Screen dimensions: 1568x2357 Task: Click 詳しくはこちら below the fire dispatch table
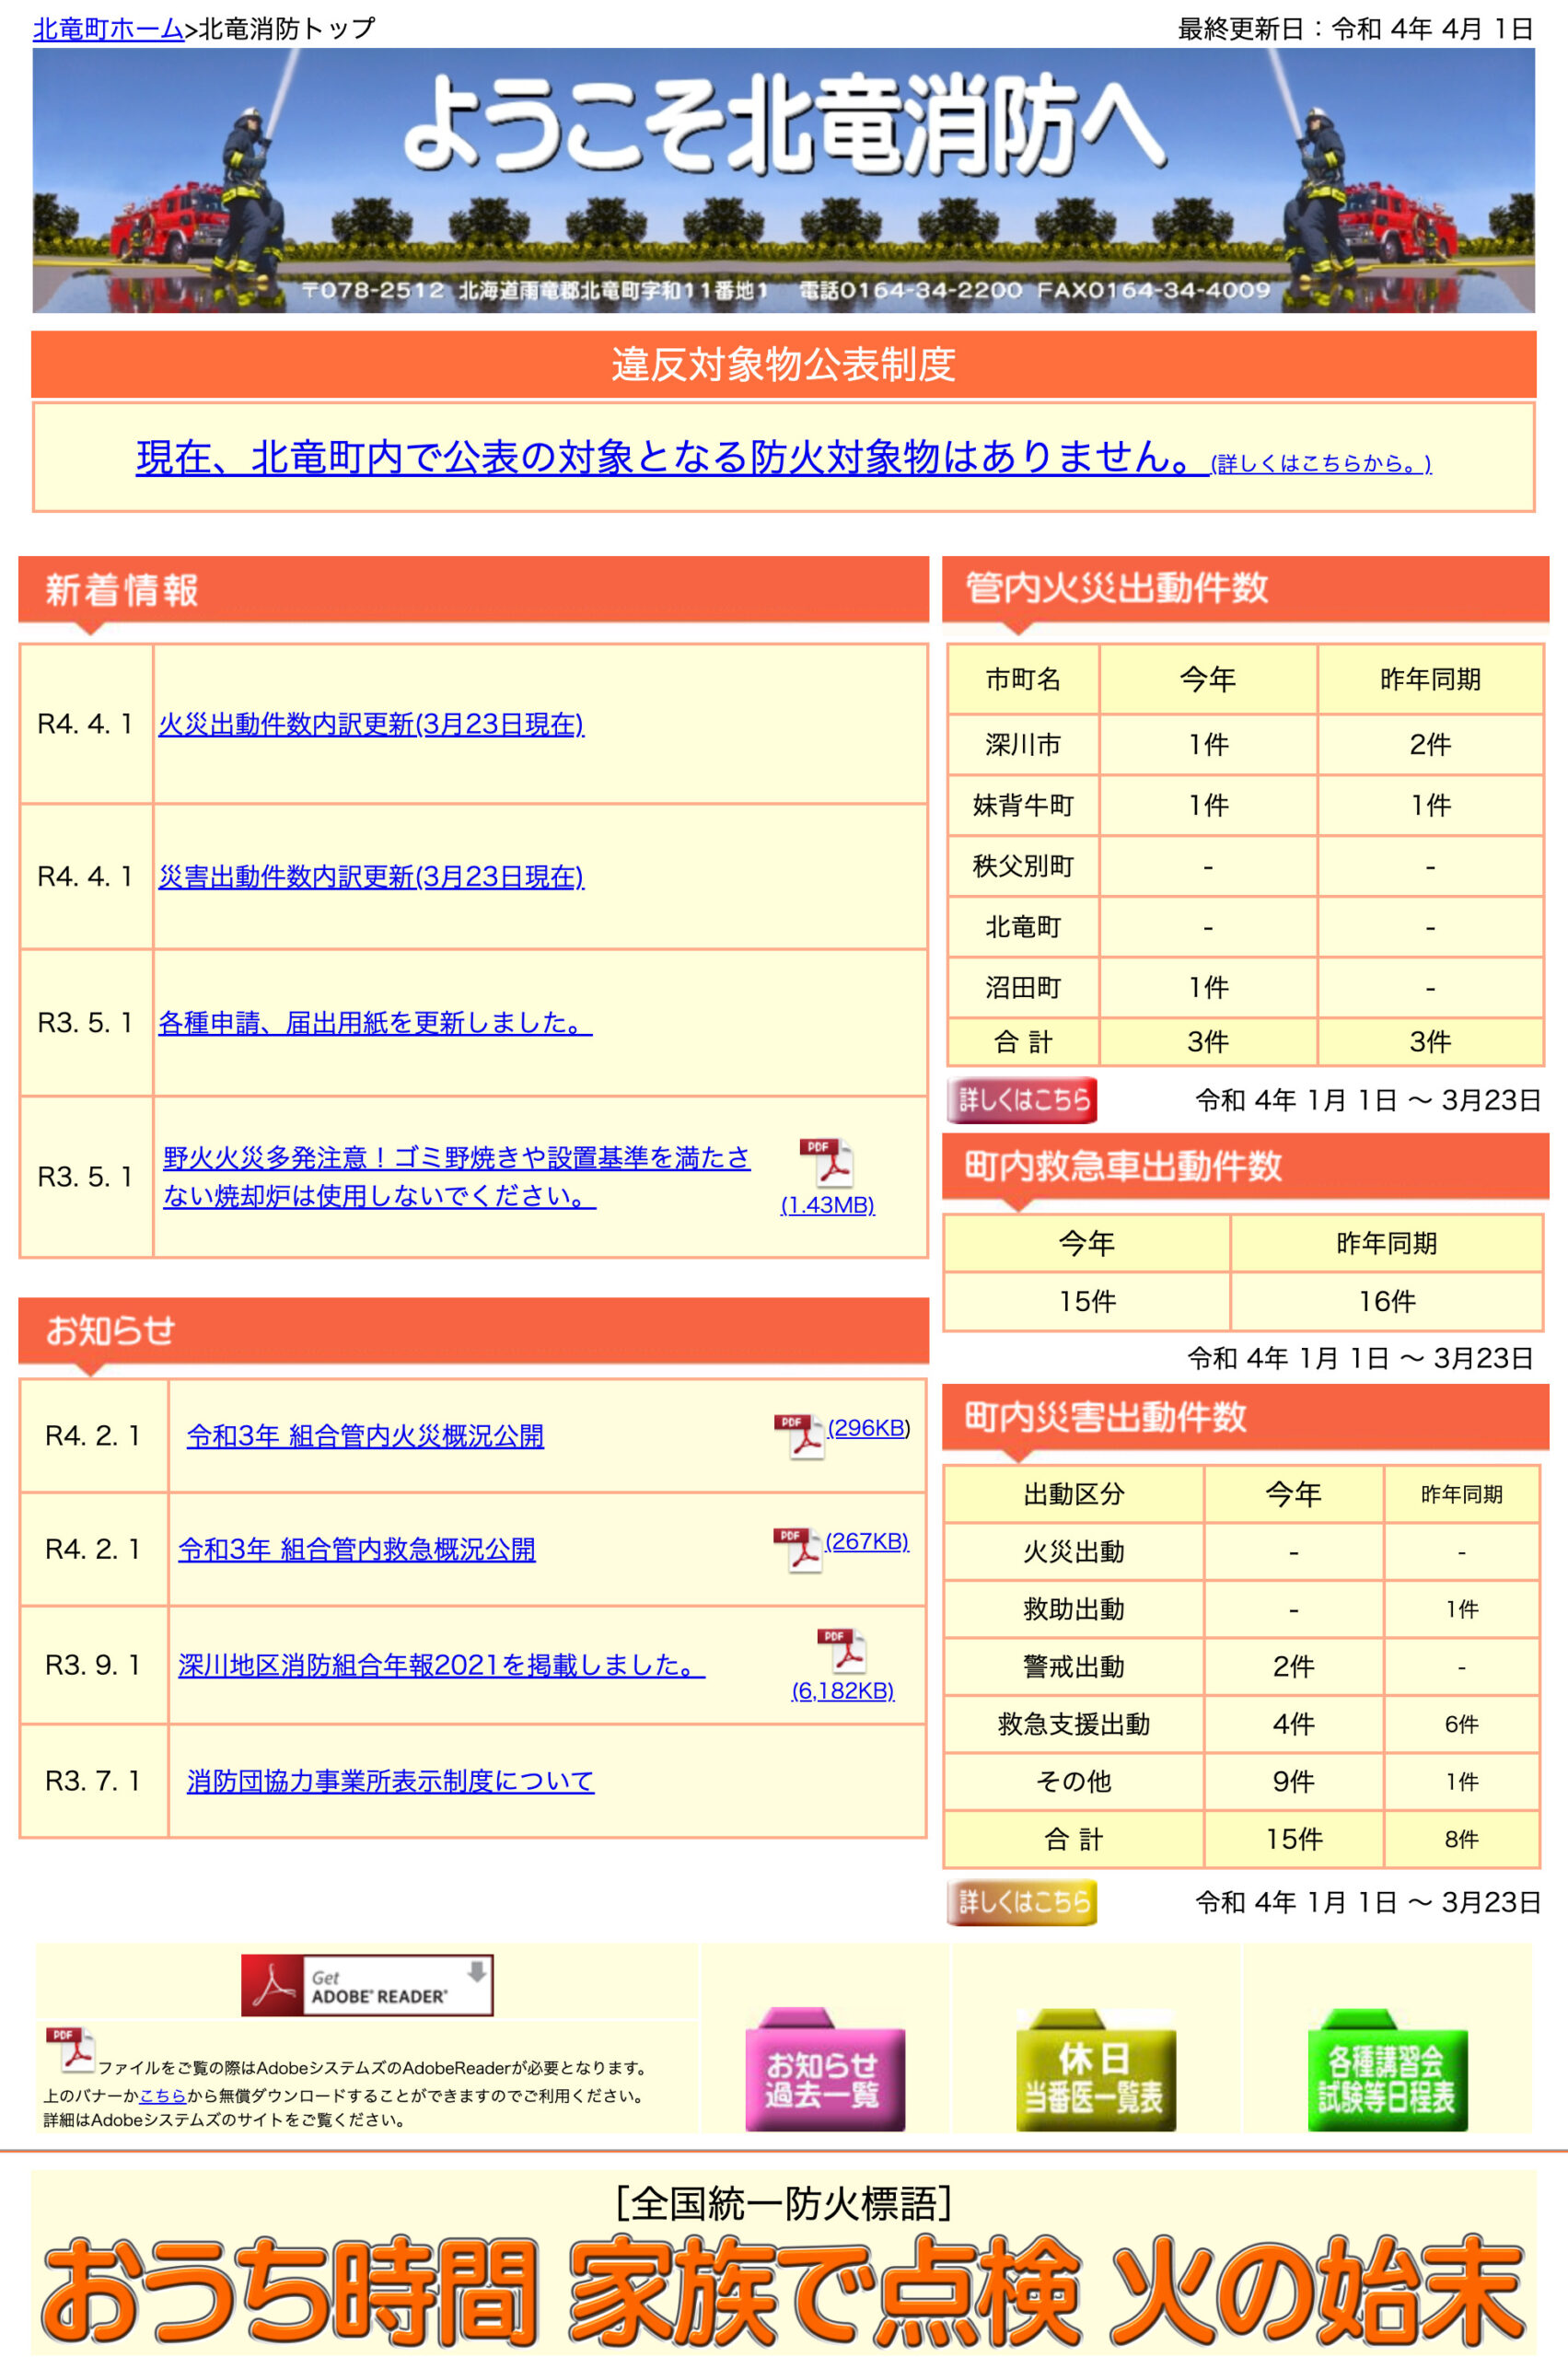(x=1022, y=1099)
